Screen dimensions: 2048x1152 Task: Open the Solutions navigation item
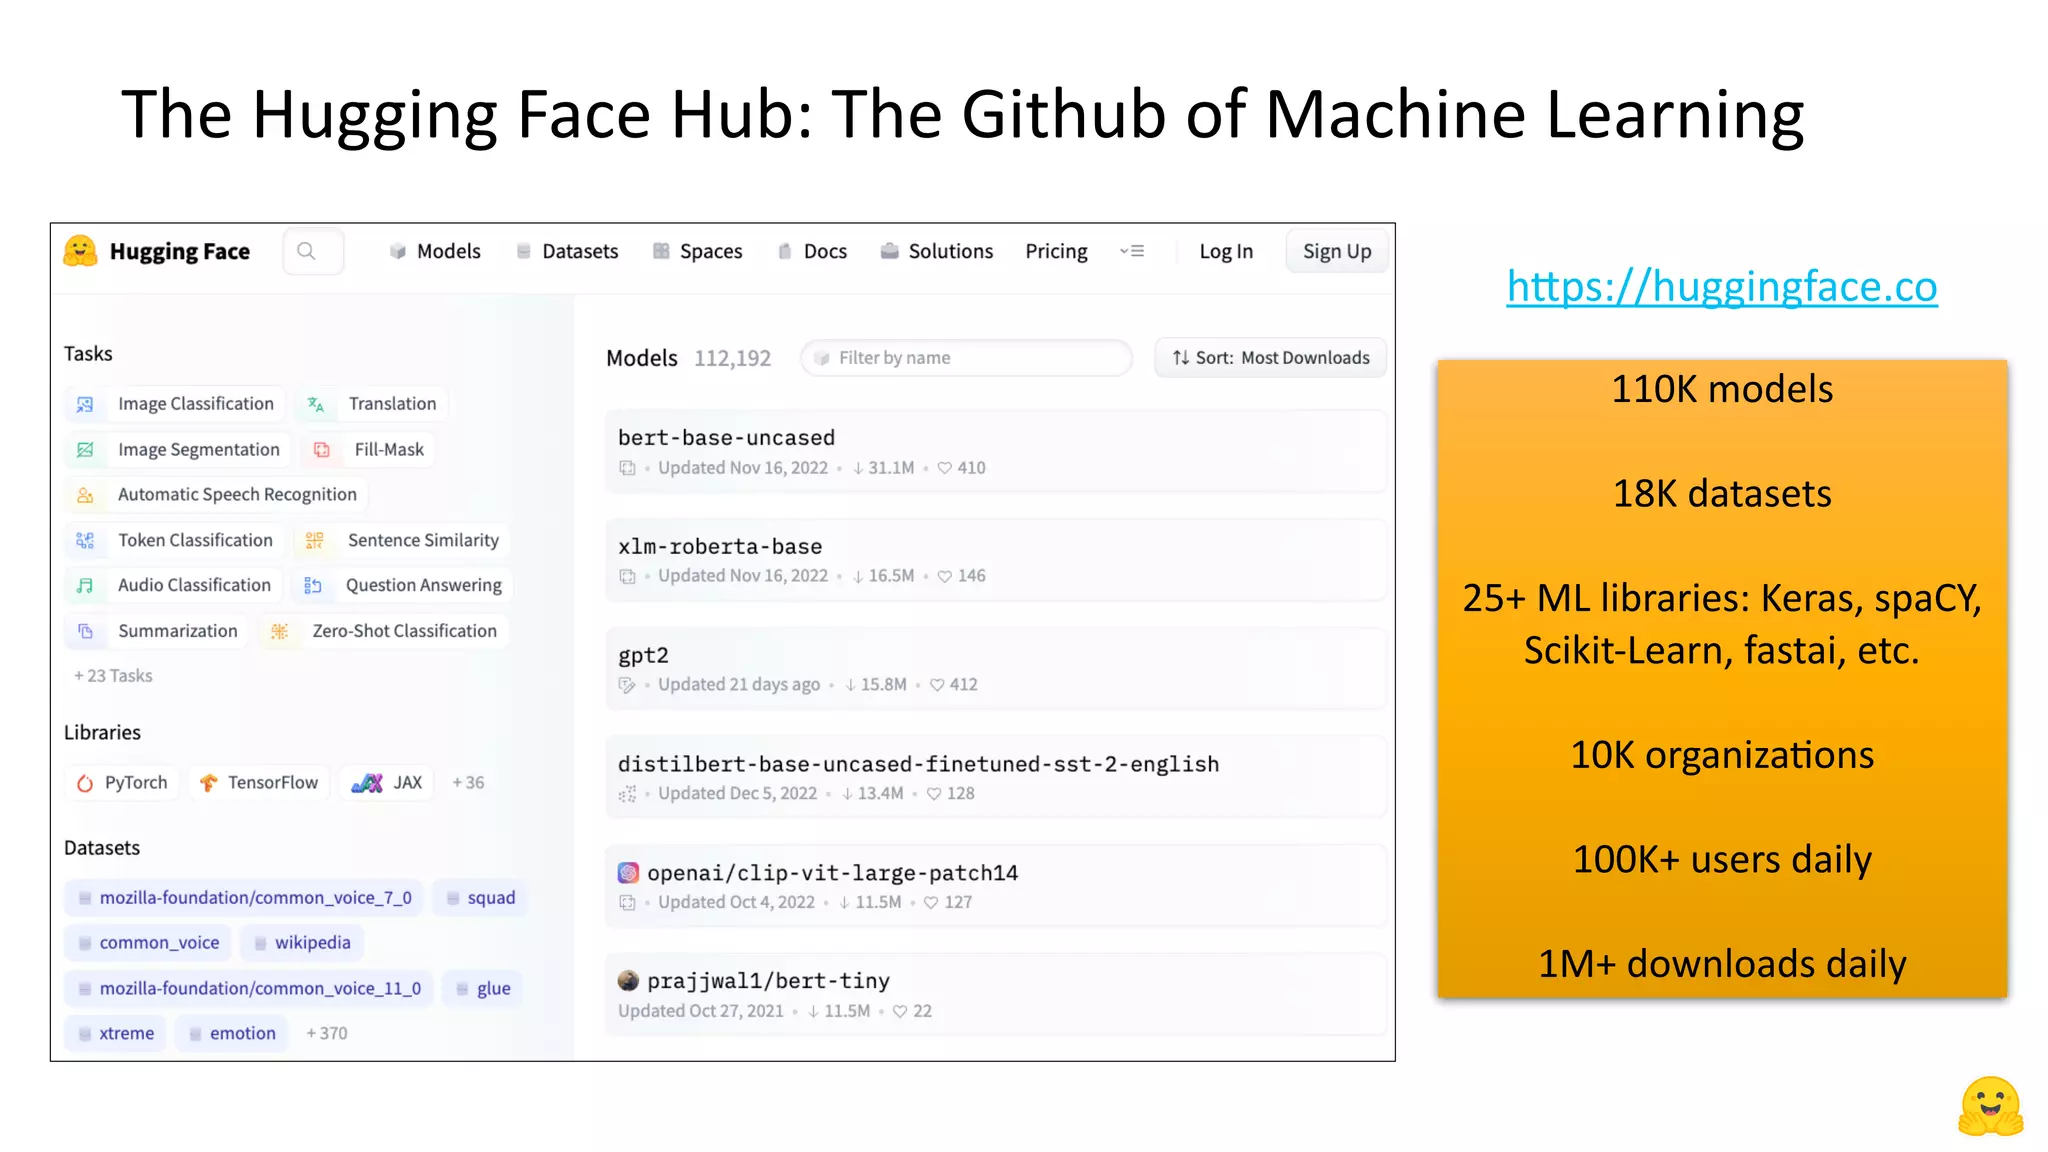coord(937,251)
